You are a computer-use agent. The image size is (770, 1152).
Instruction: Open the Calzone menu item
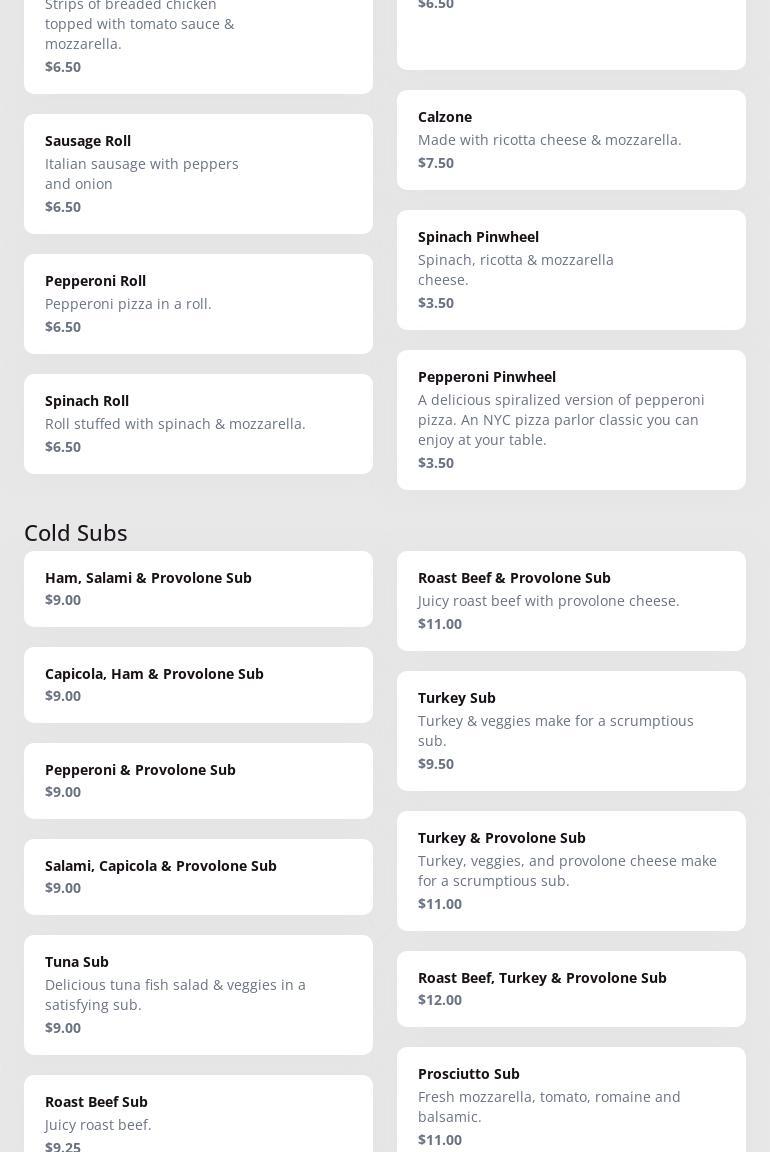click(x=571, y=140)
